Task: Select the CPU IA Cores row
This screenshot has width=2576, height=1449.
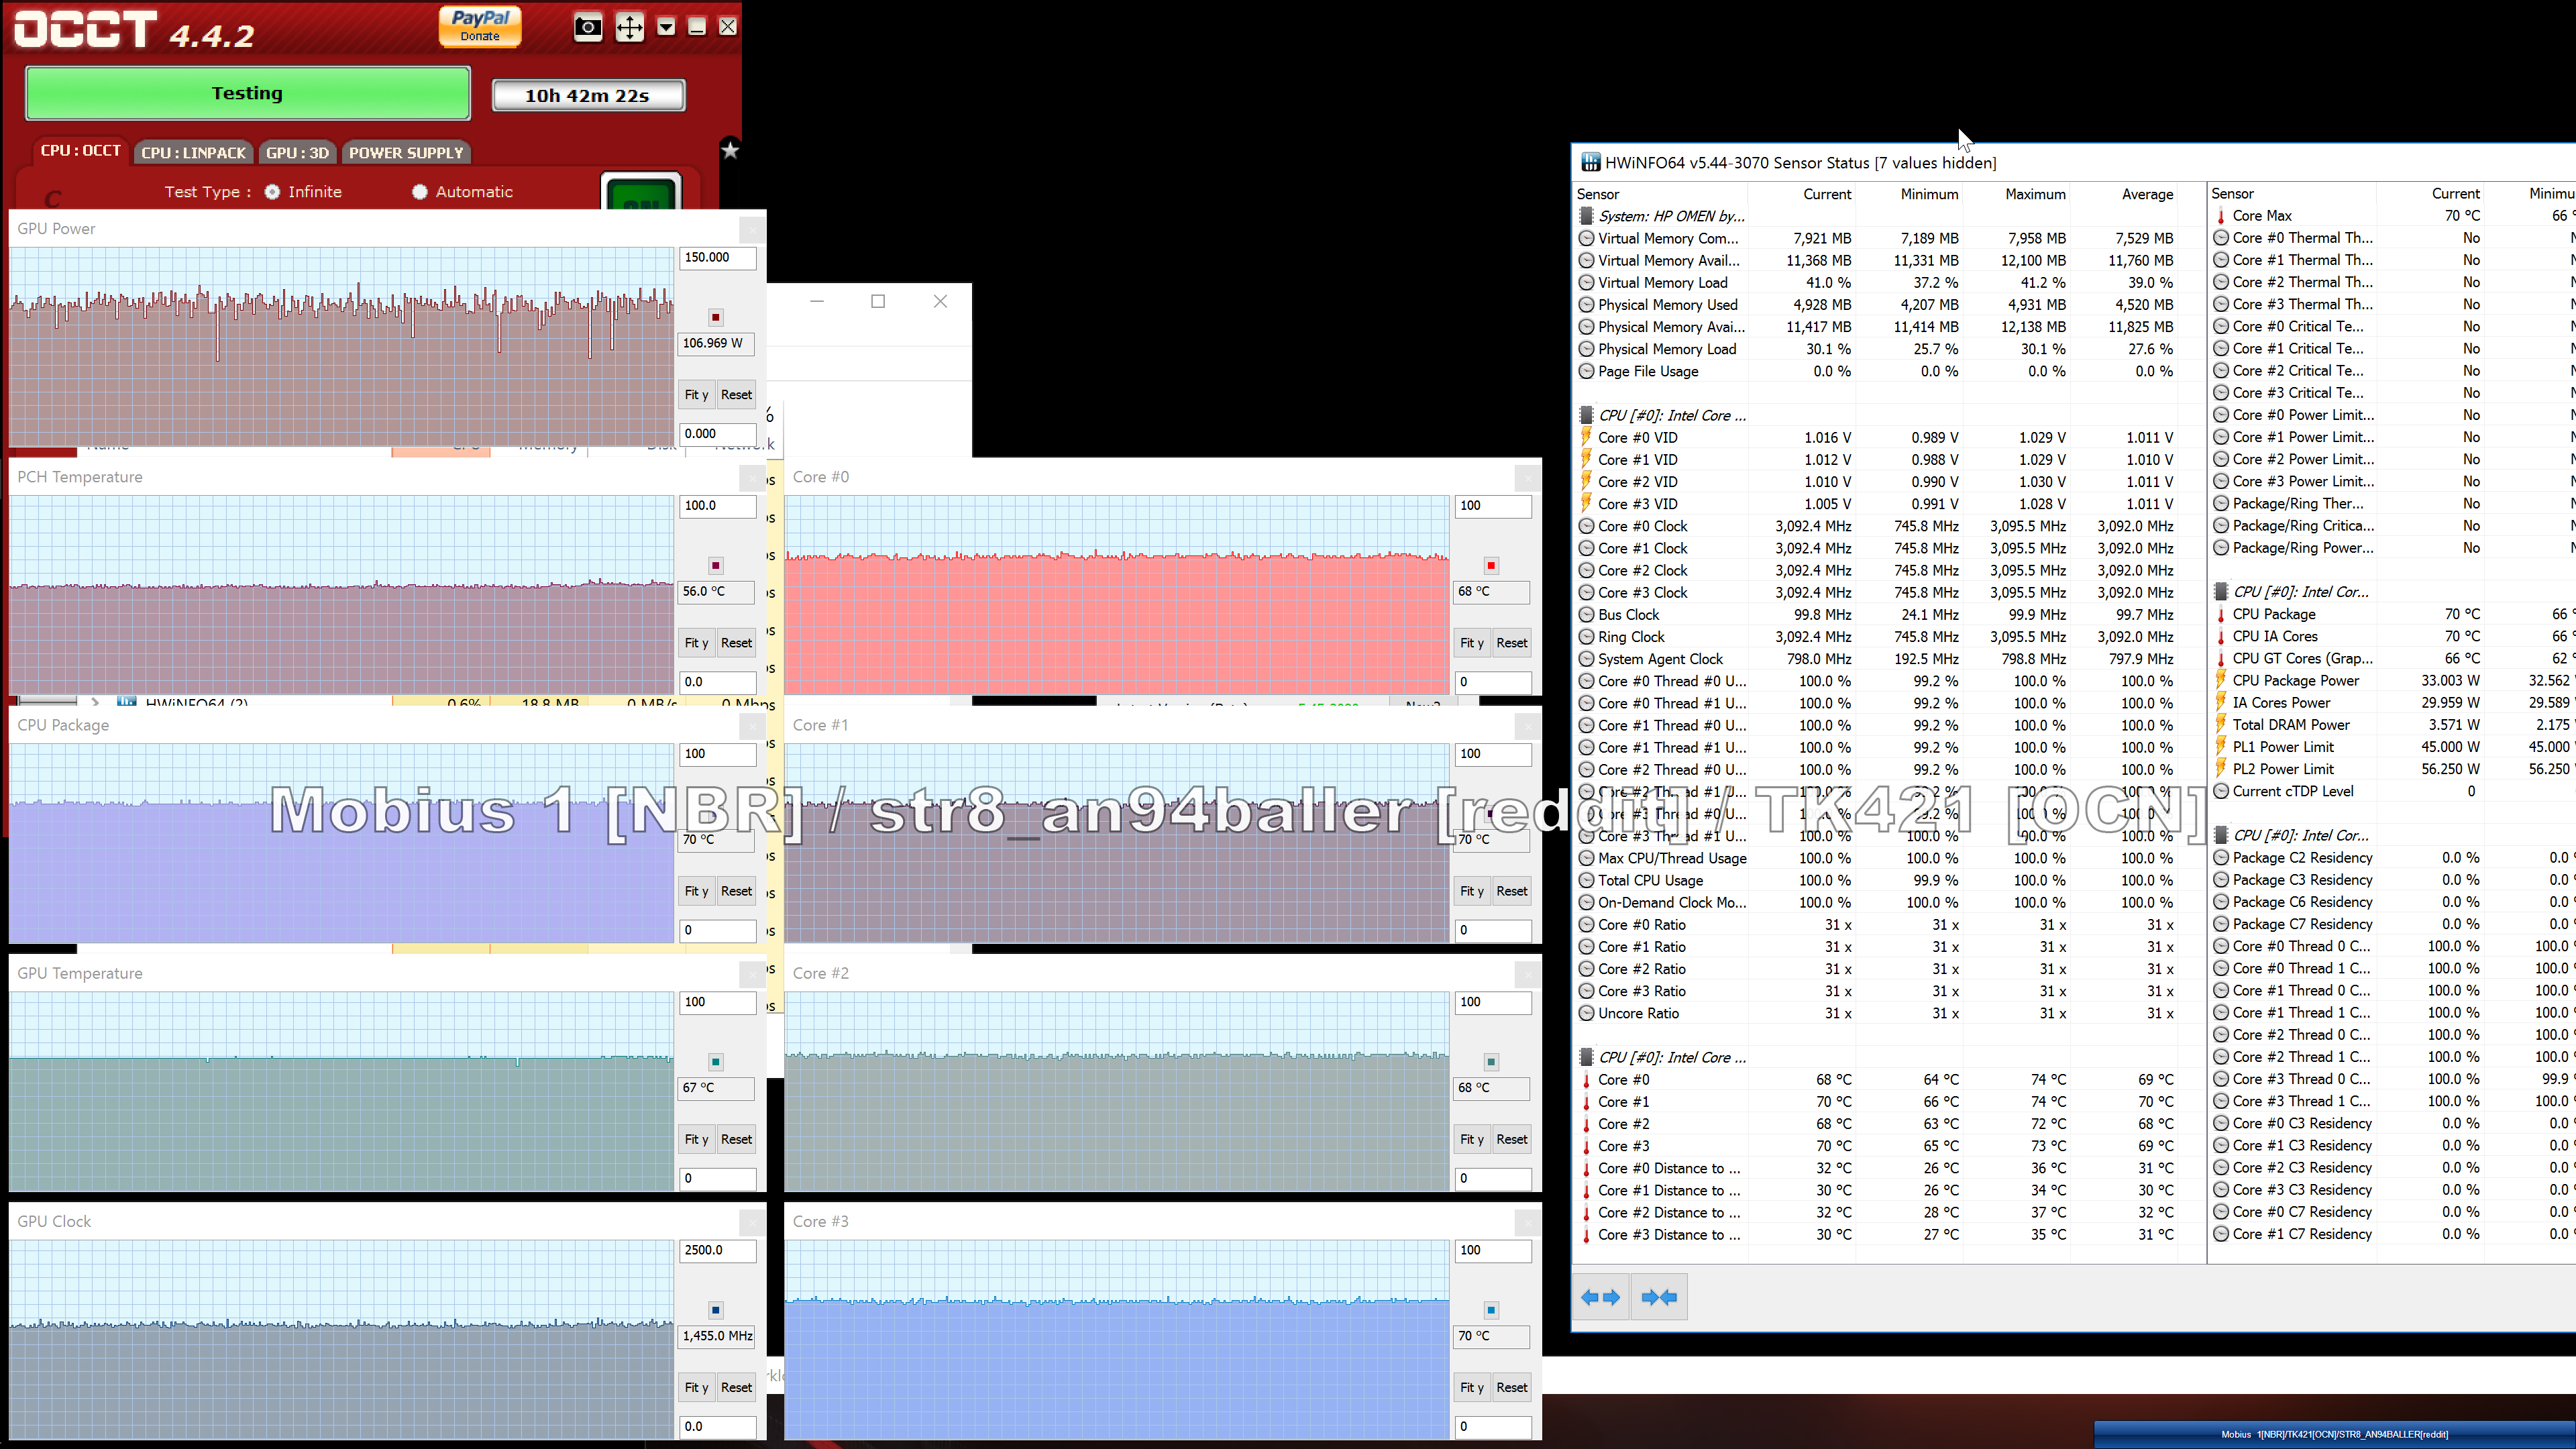Action: [x=2393, y=637]
